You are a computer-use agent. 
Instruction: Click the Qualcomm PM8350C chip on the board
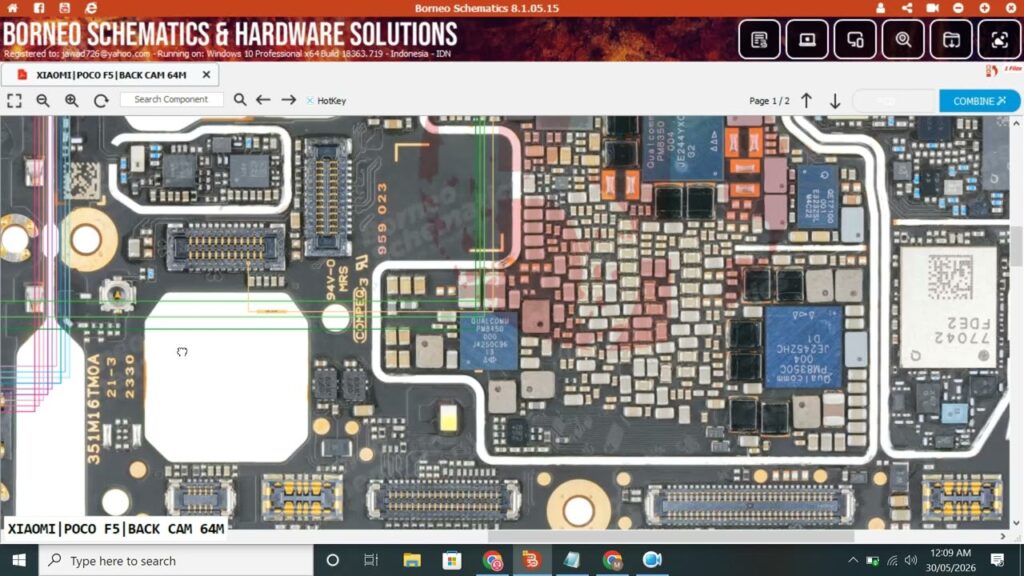pos(803,347)
